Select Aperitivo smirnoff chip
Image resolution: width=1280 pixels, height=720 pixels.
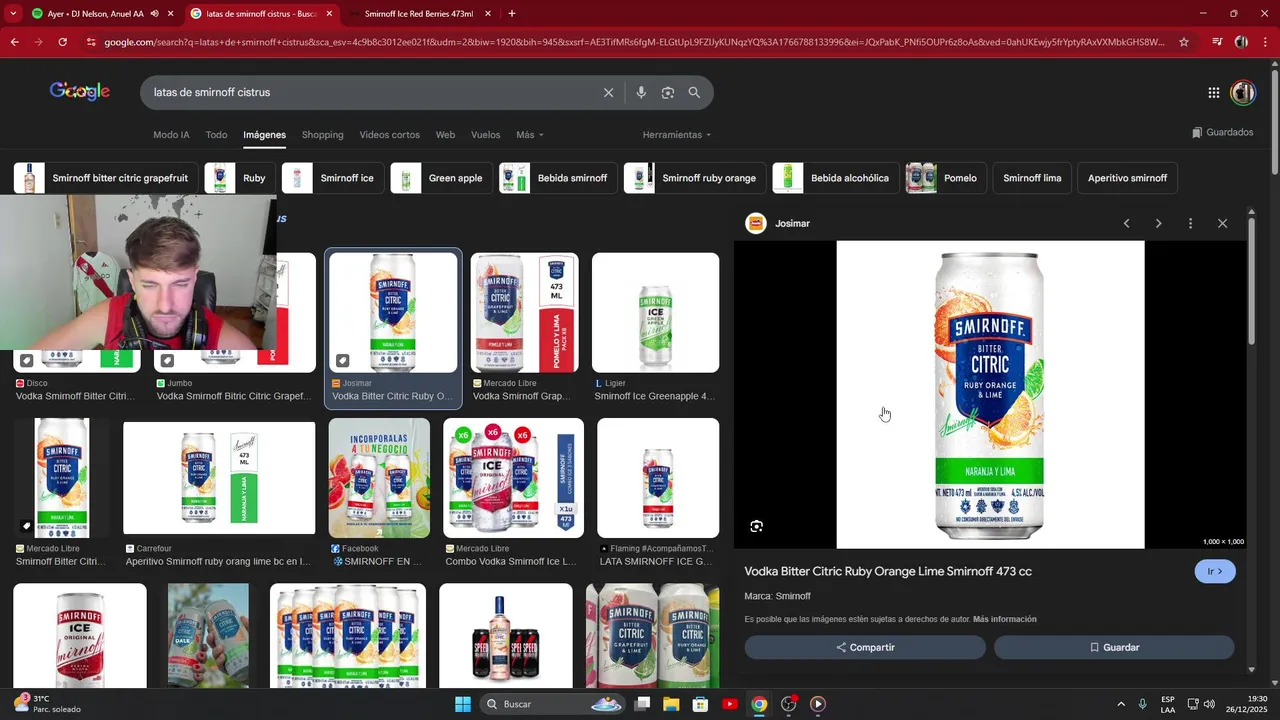click(1127, 178)
